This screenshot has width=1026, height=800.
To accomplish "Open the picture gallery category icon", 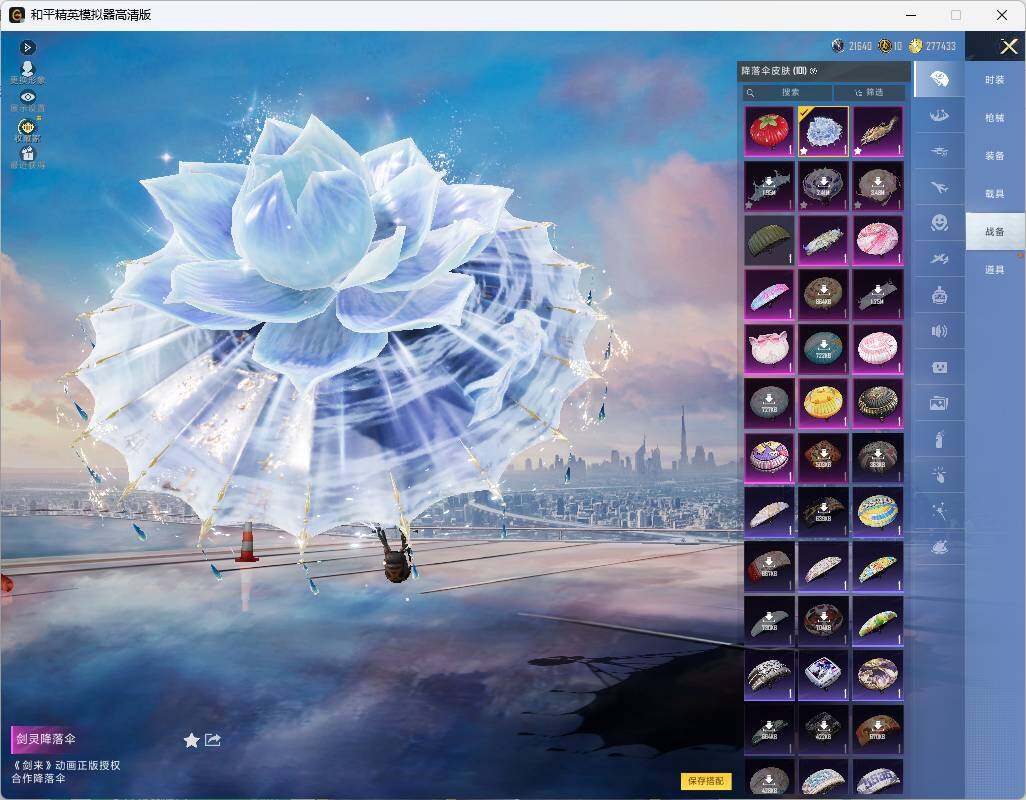I will tap(939, 403).
